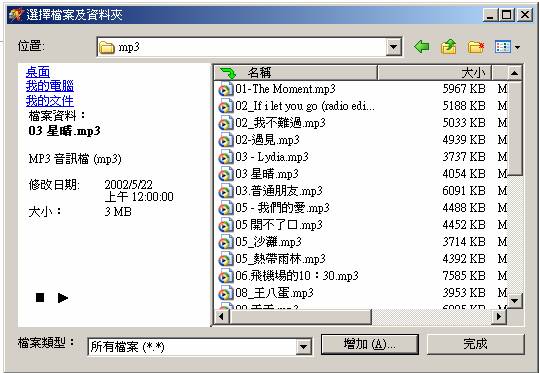
Task: Go up one folder level
Action: coord(449,46)
